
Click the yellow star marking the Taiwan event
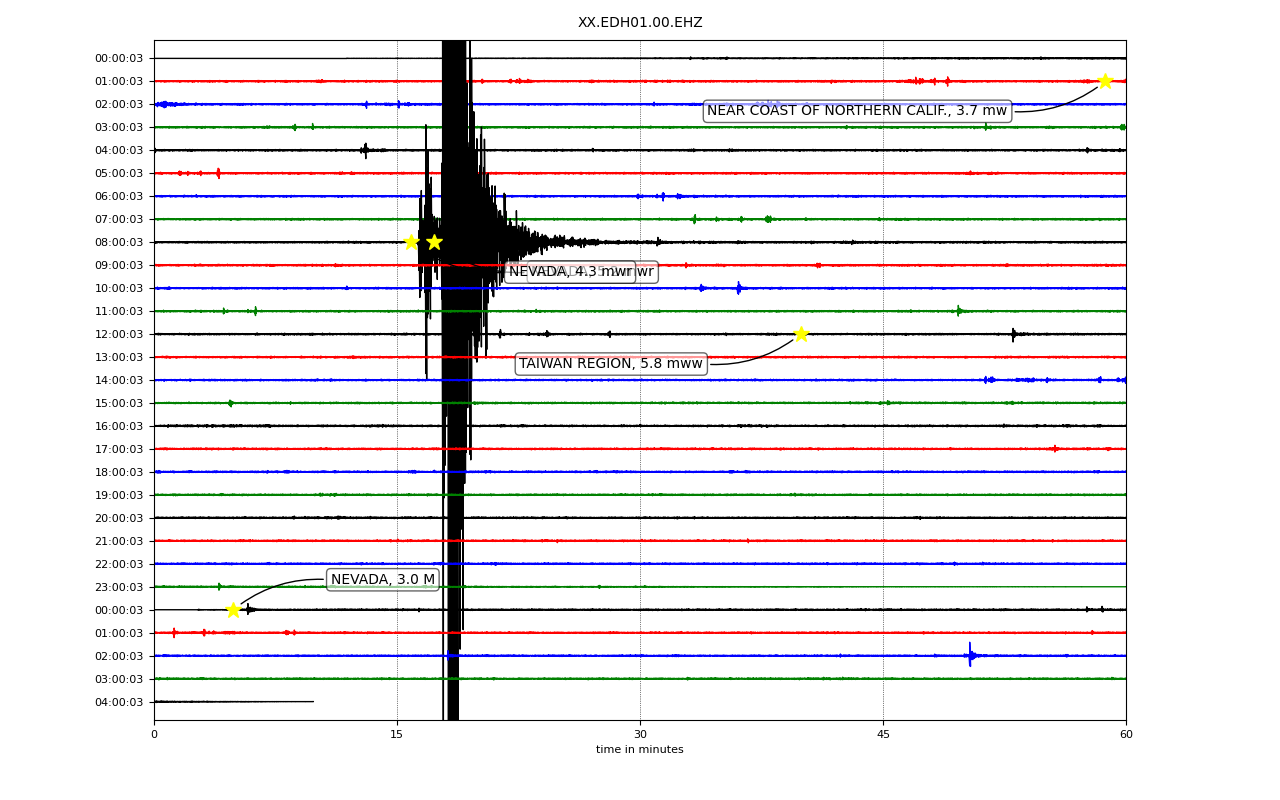pos(801,334)
